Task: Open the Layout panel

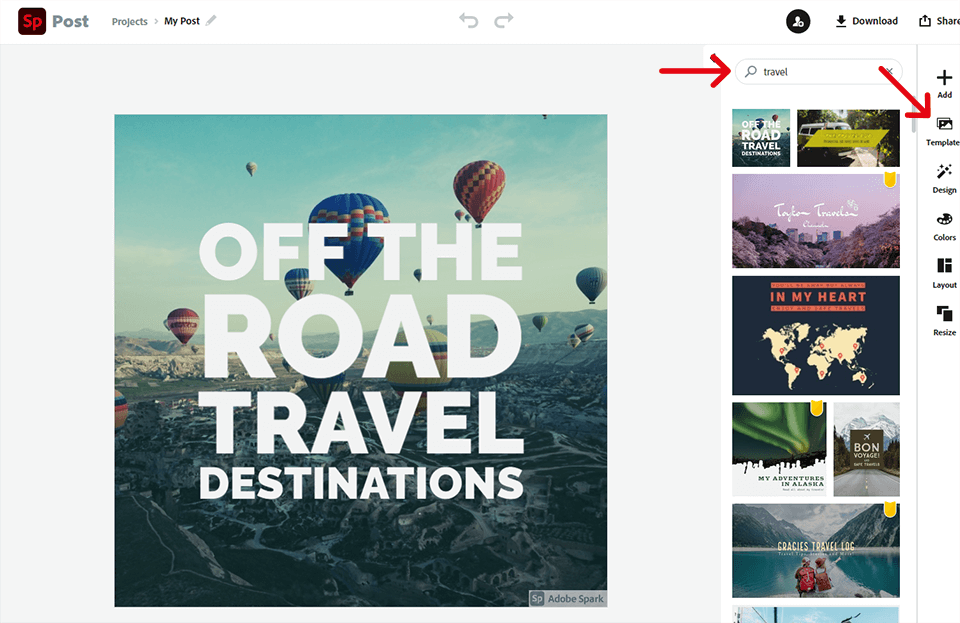Action: [x=944, y=274]
